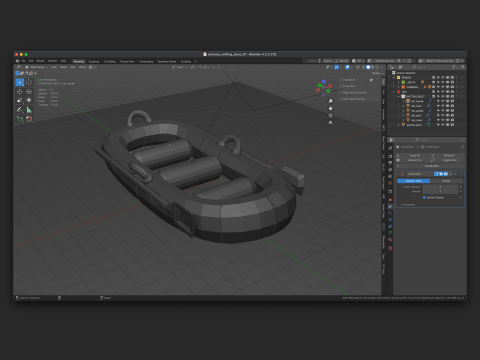Toggle viewport gizmos button
This screenshot has height=360, width=480.
point(337,67)
